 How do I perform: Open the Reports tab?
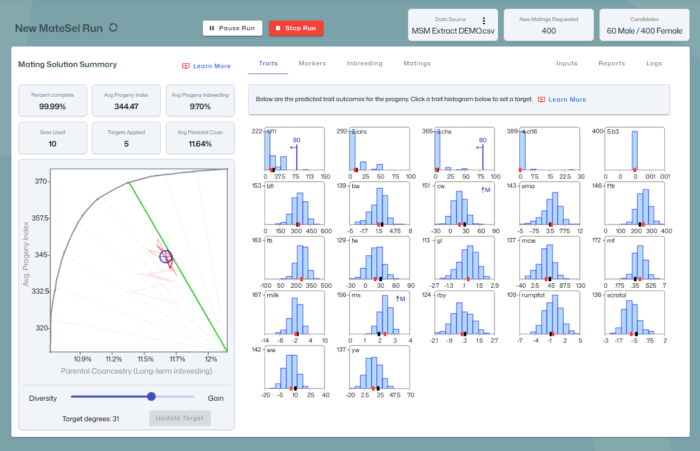(x=611, y=63)
